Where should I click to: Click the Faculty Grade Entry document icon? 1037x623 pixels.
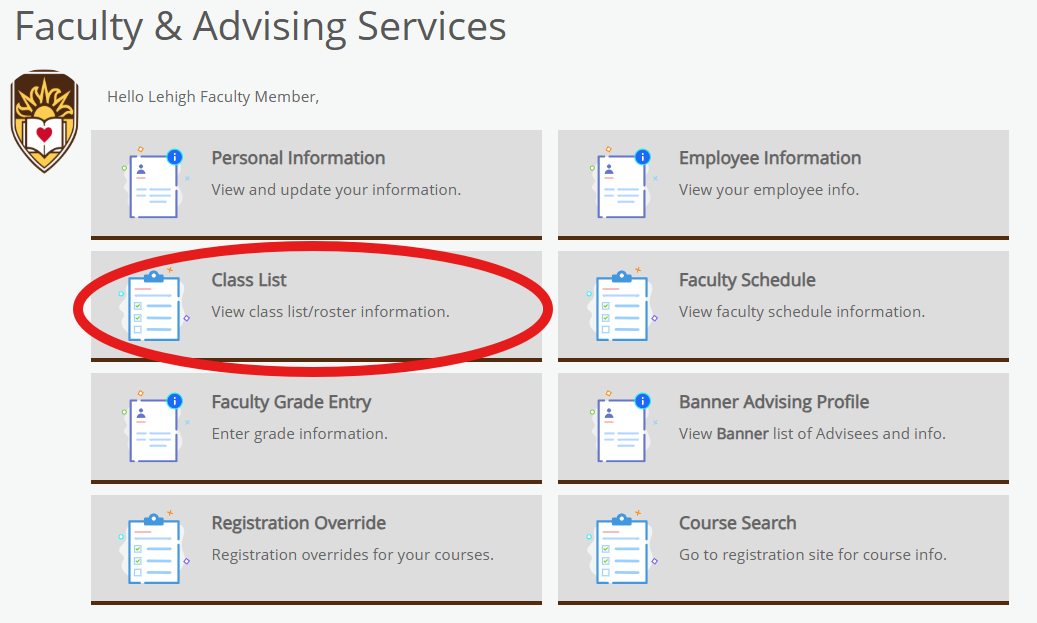coord(155,427)
